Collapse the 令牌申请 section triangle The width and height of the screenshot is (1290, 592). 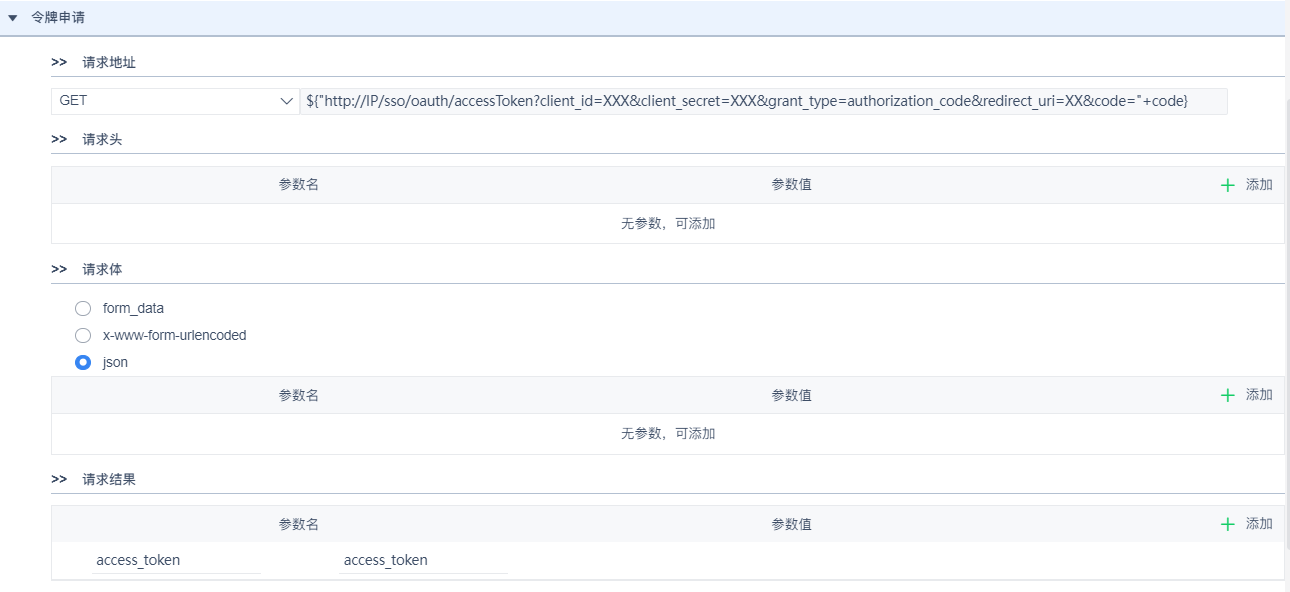click(13, 18)
